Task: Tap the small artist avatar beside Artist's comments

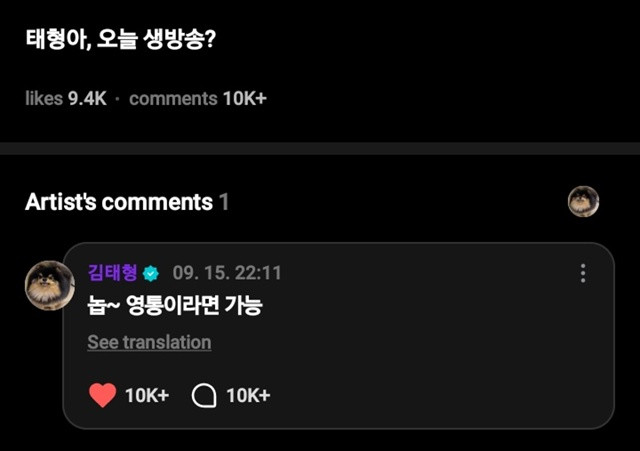Action: coord(583,202)
